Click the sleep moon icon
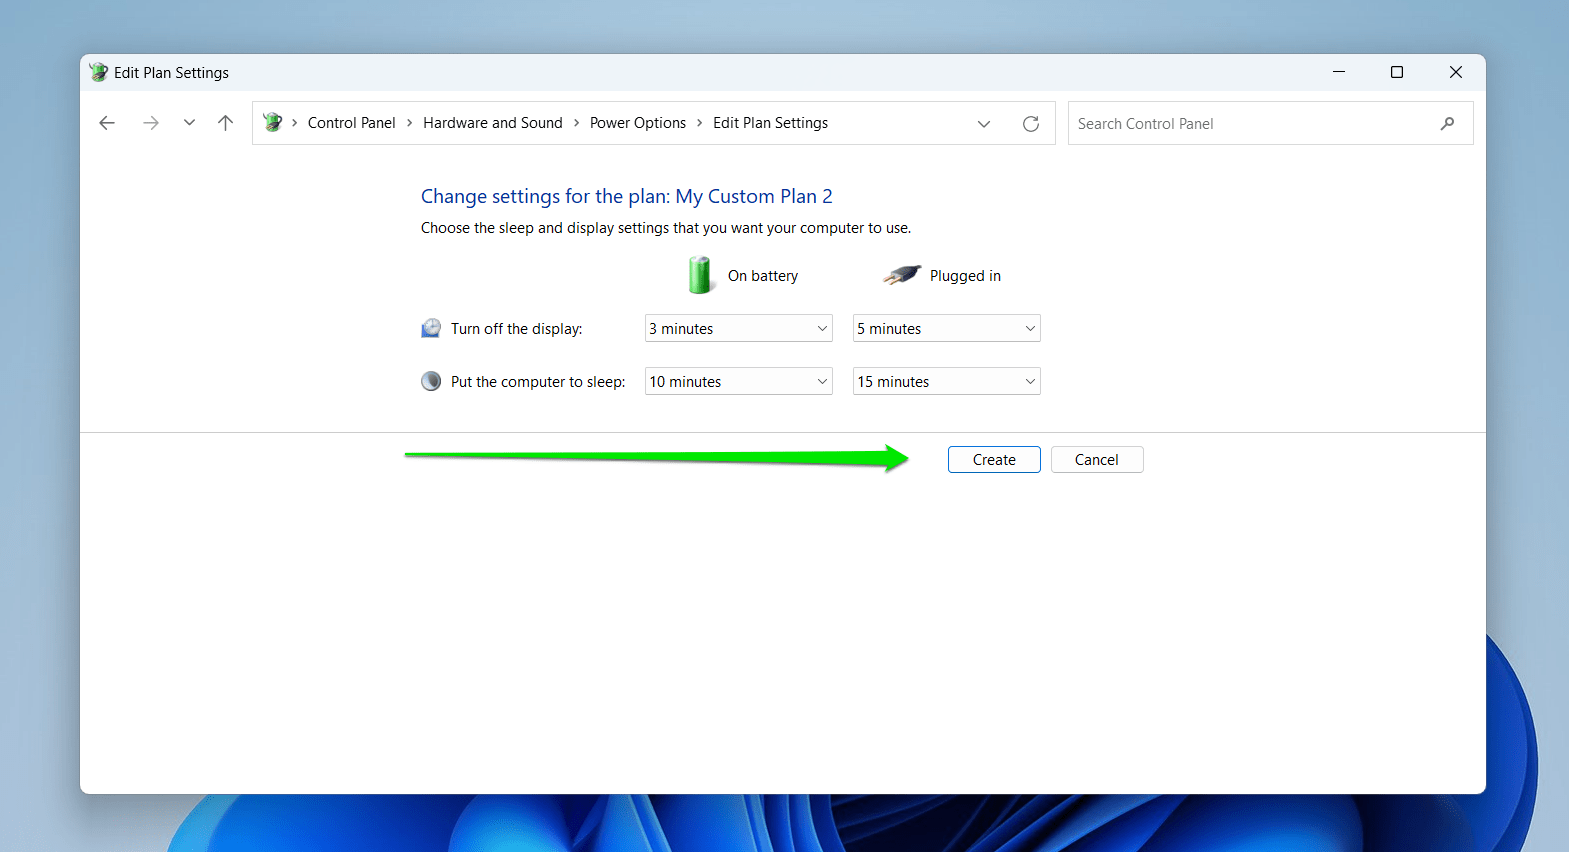Screen dimensions: 1569x852 click(431, 381)
